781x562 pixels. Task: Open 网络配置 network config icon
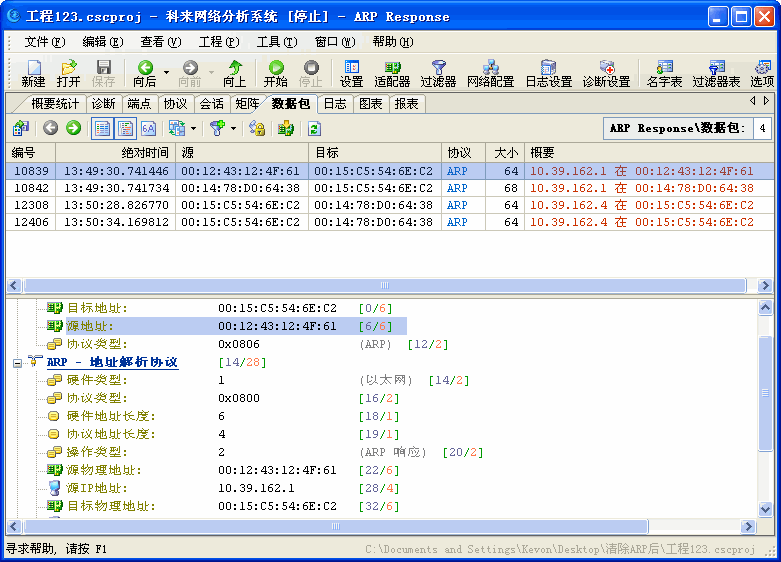(x=491, y=73)
